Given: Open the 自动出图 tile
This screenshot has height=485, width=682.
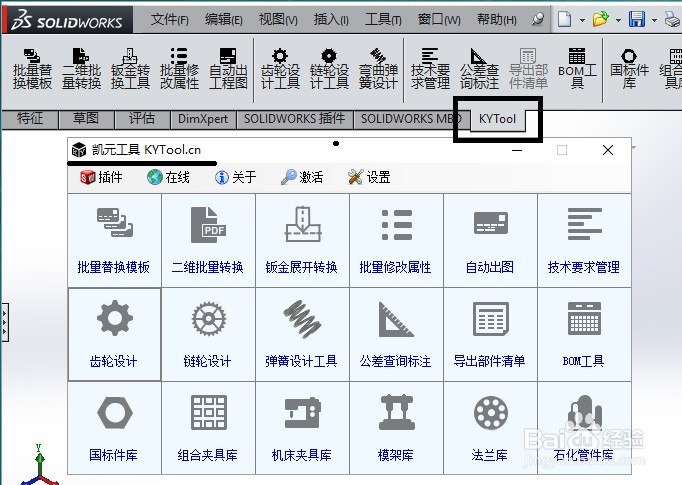Looking at the screenshot, I should click(x=490, y=241).
